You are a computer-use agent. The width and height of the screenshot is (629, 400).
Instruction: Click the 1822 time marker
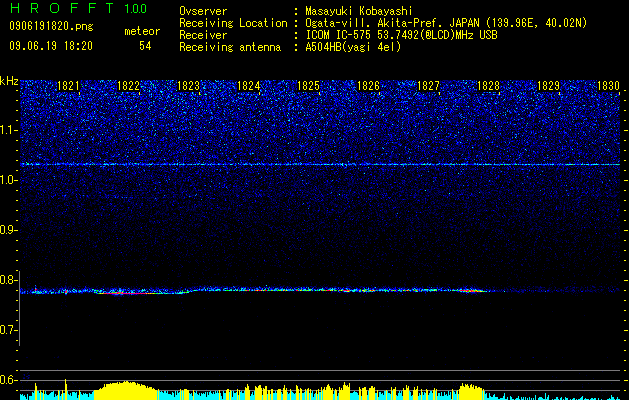click(128, 86)
